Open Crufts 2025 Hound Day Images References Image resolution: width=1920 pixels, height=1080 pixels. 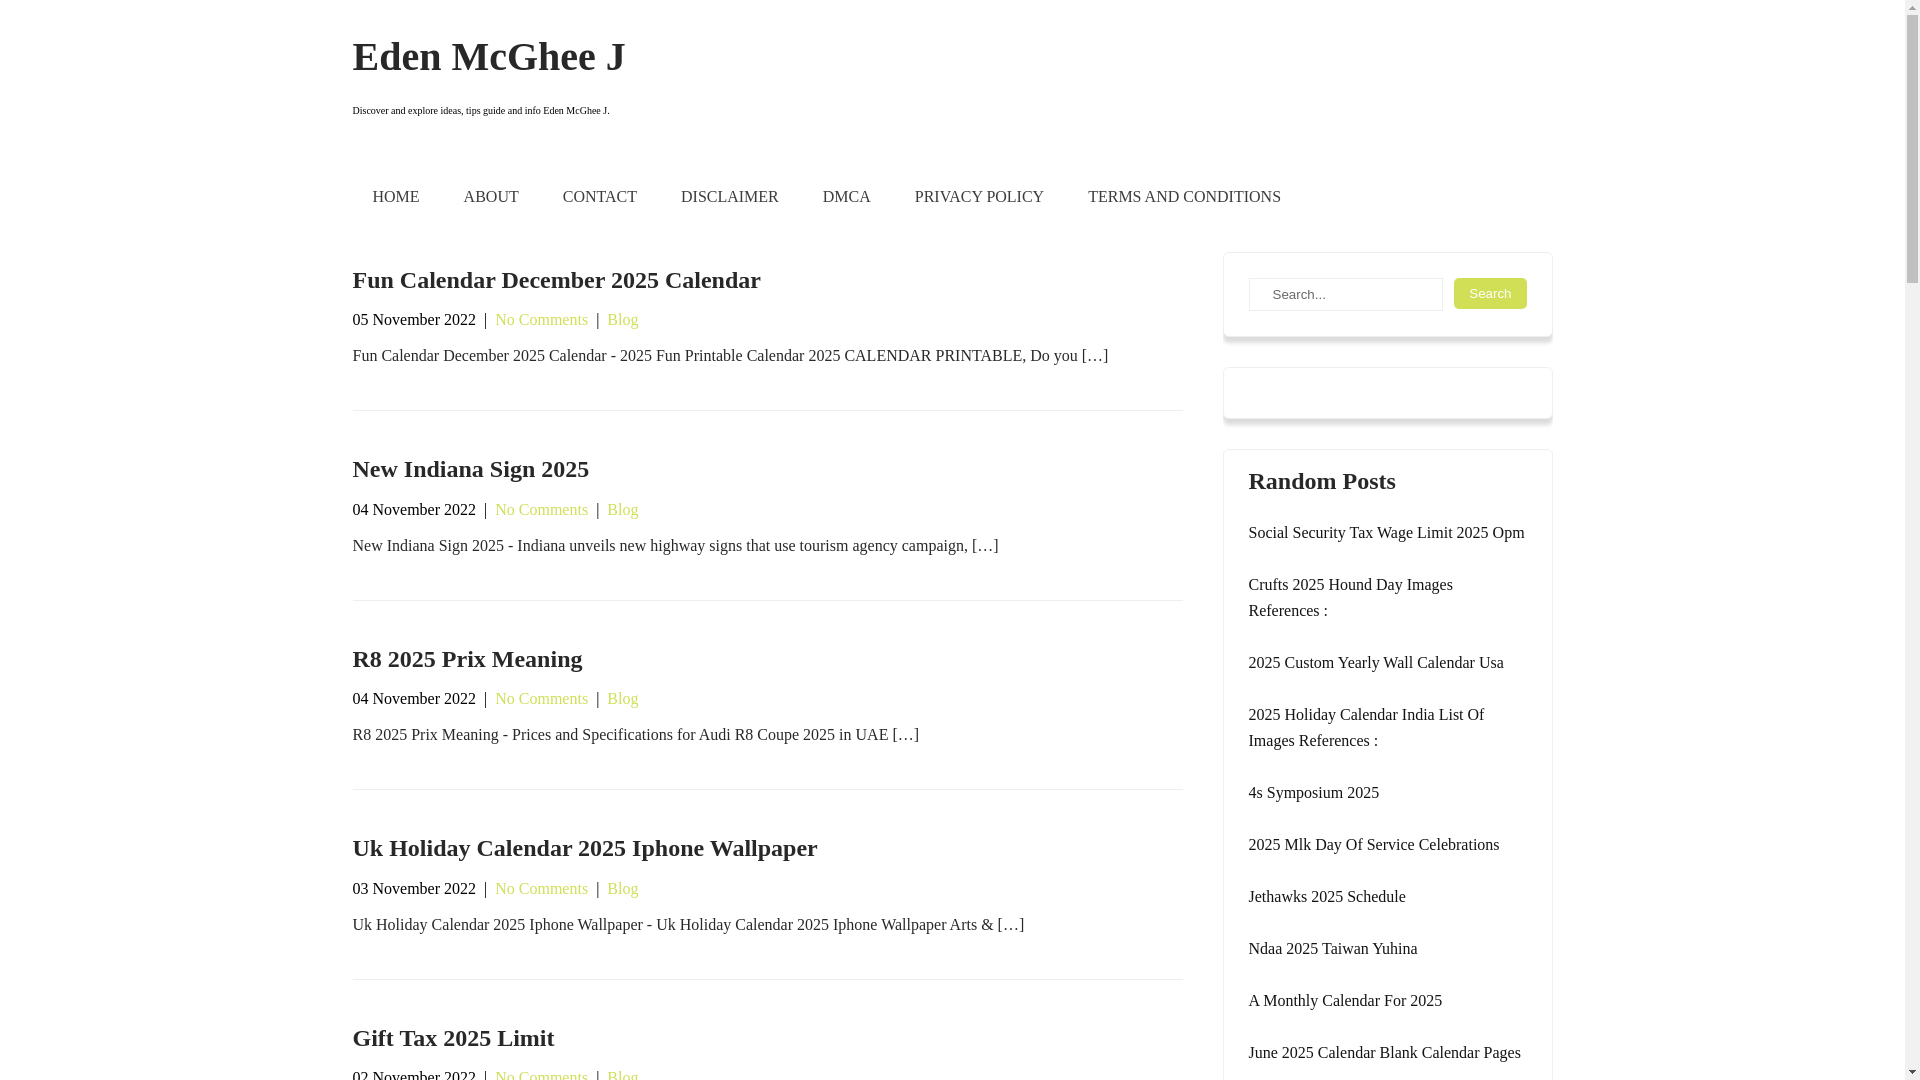coord(1350,598)
